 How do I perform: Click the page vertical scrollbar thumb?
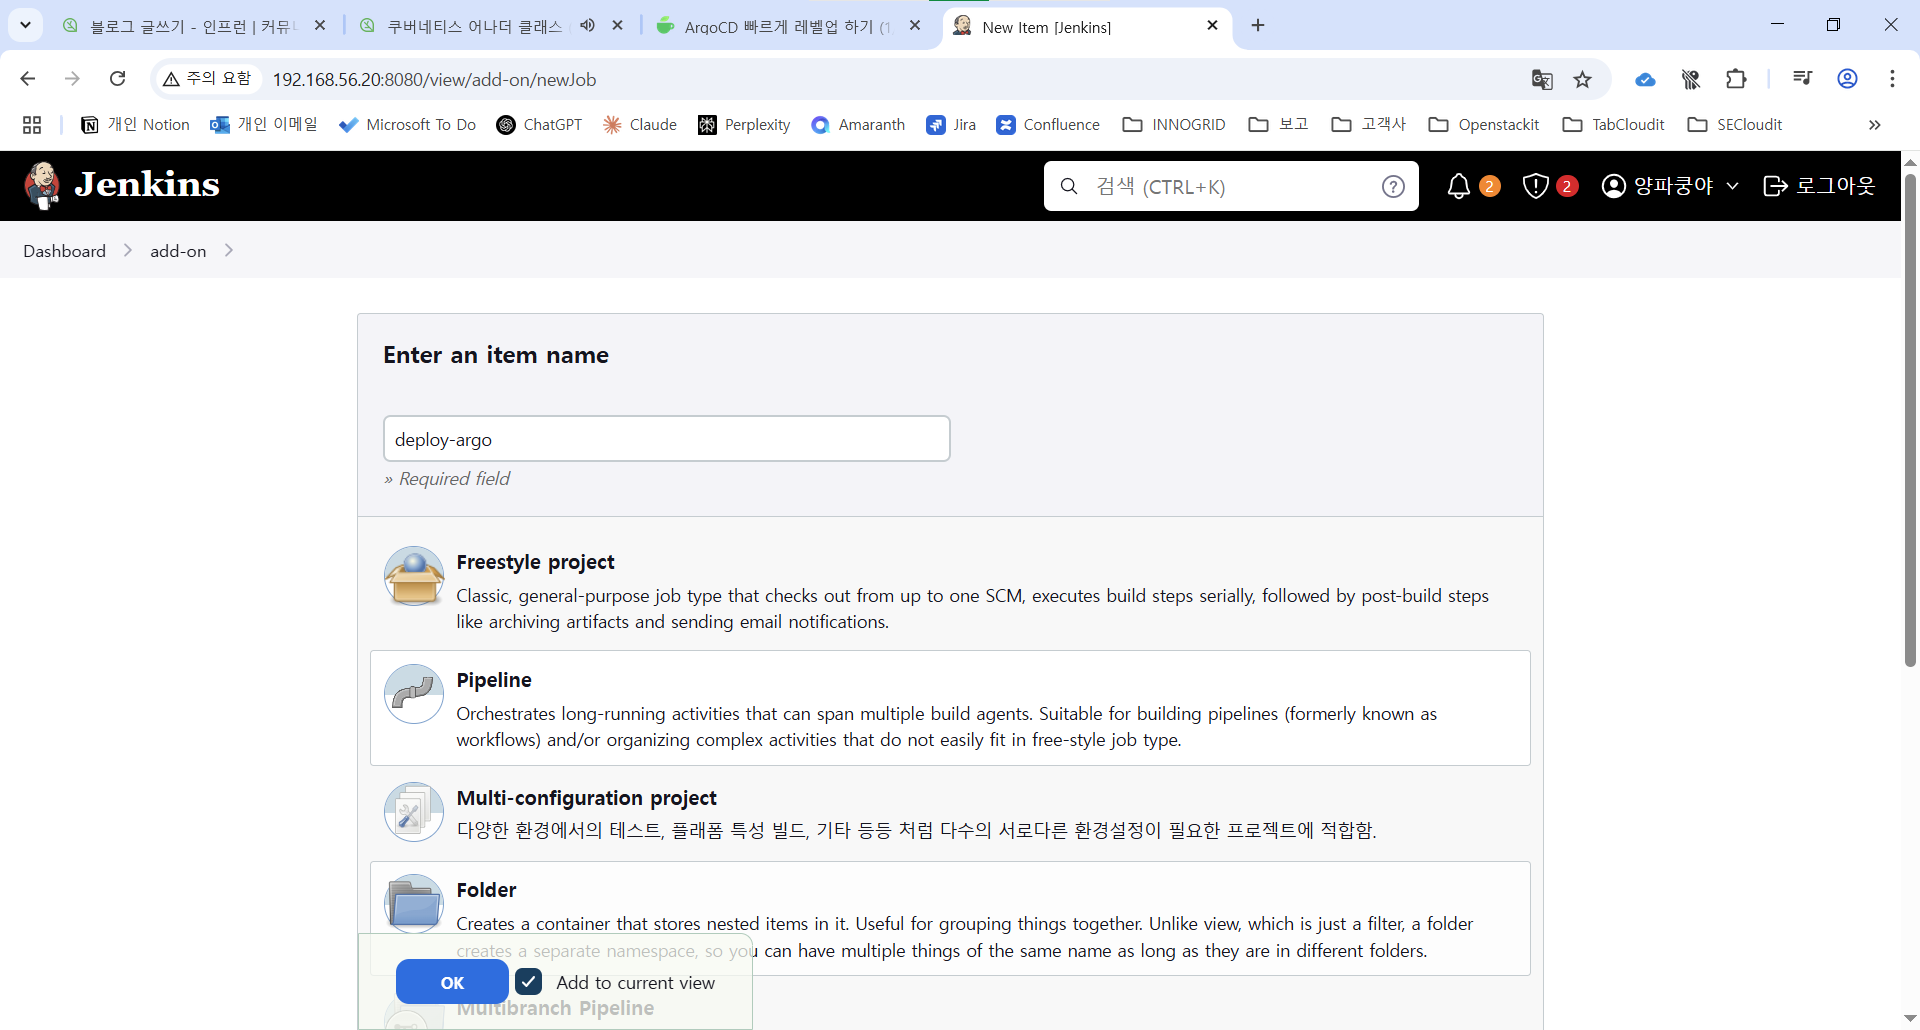[1910, 420]
